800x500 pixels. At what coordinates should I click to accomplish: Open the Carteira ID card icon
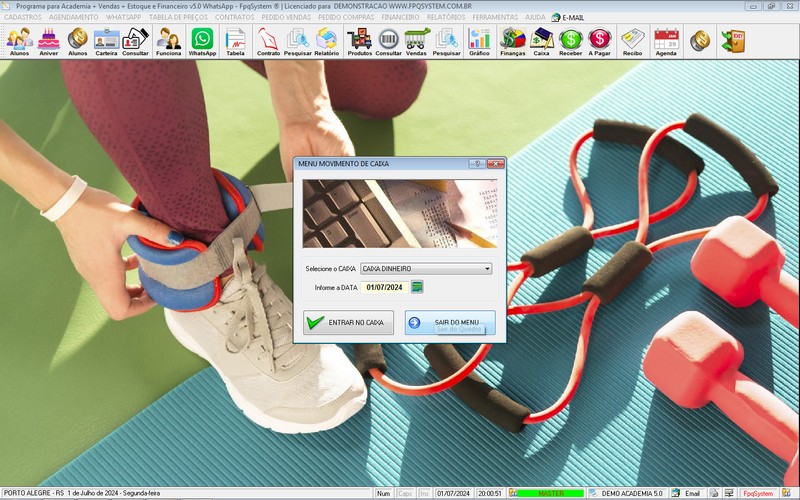[x=107, y=42]
